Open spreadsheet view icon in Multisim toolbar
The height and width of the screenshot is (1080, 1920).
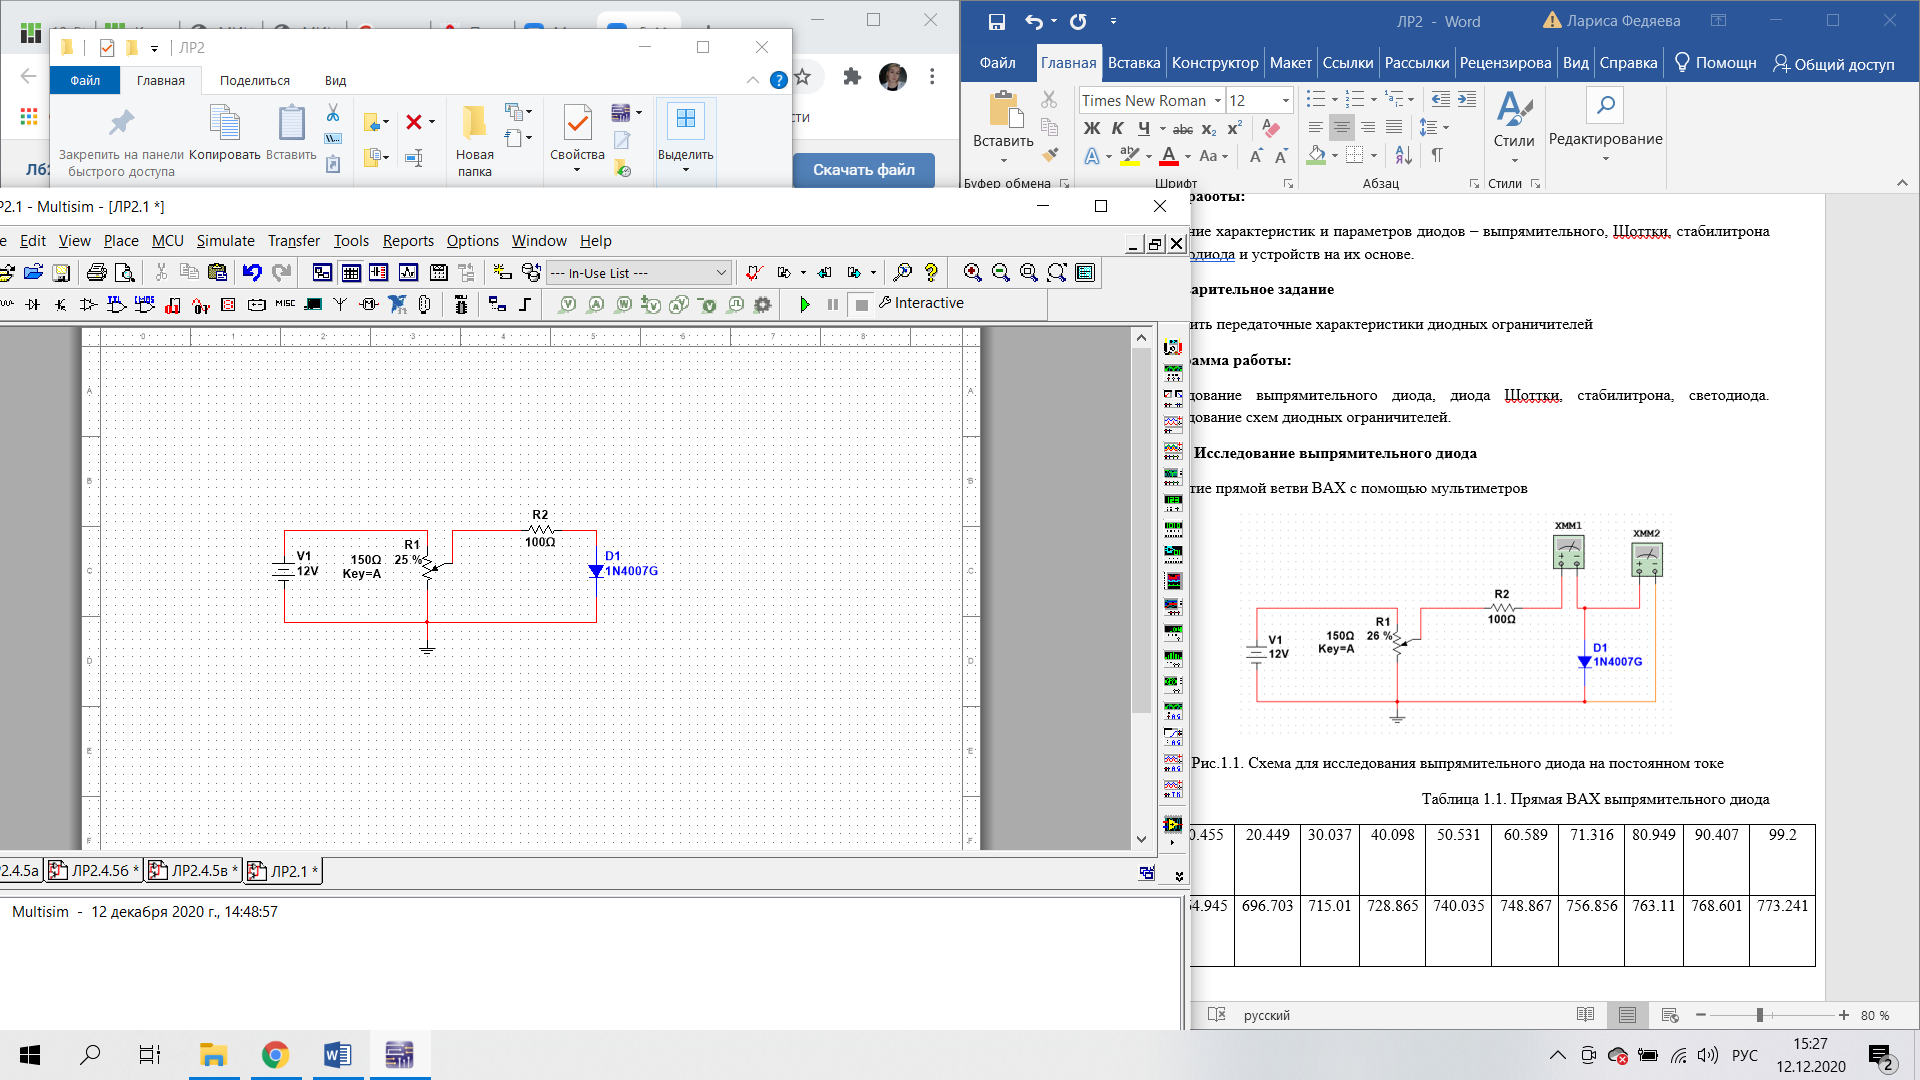tap(351, 272)
